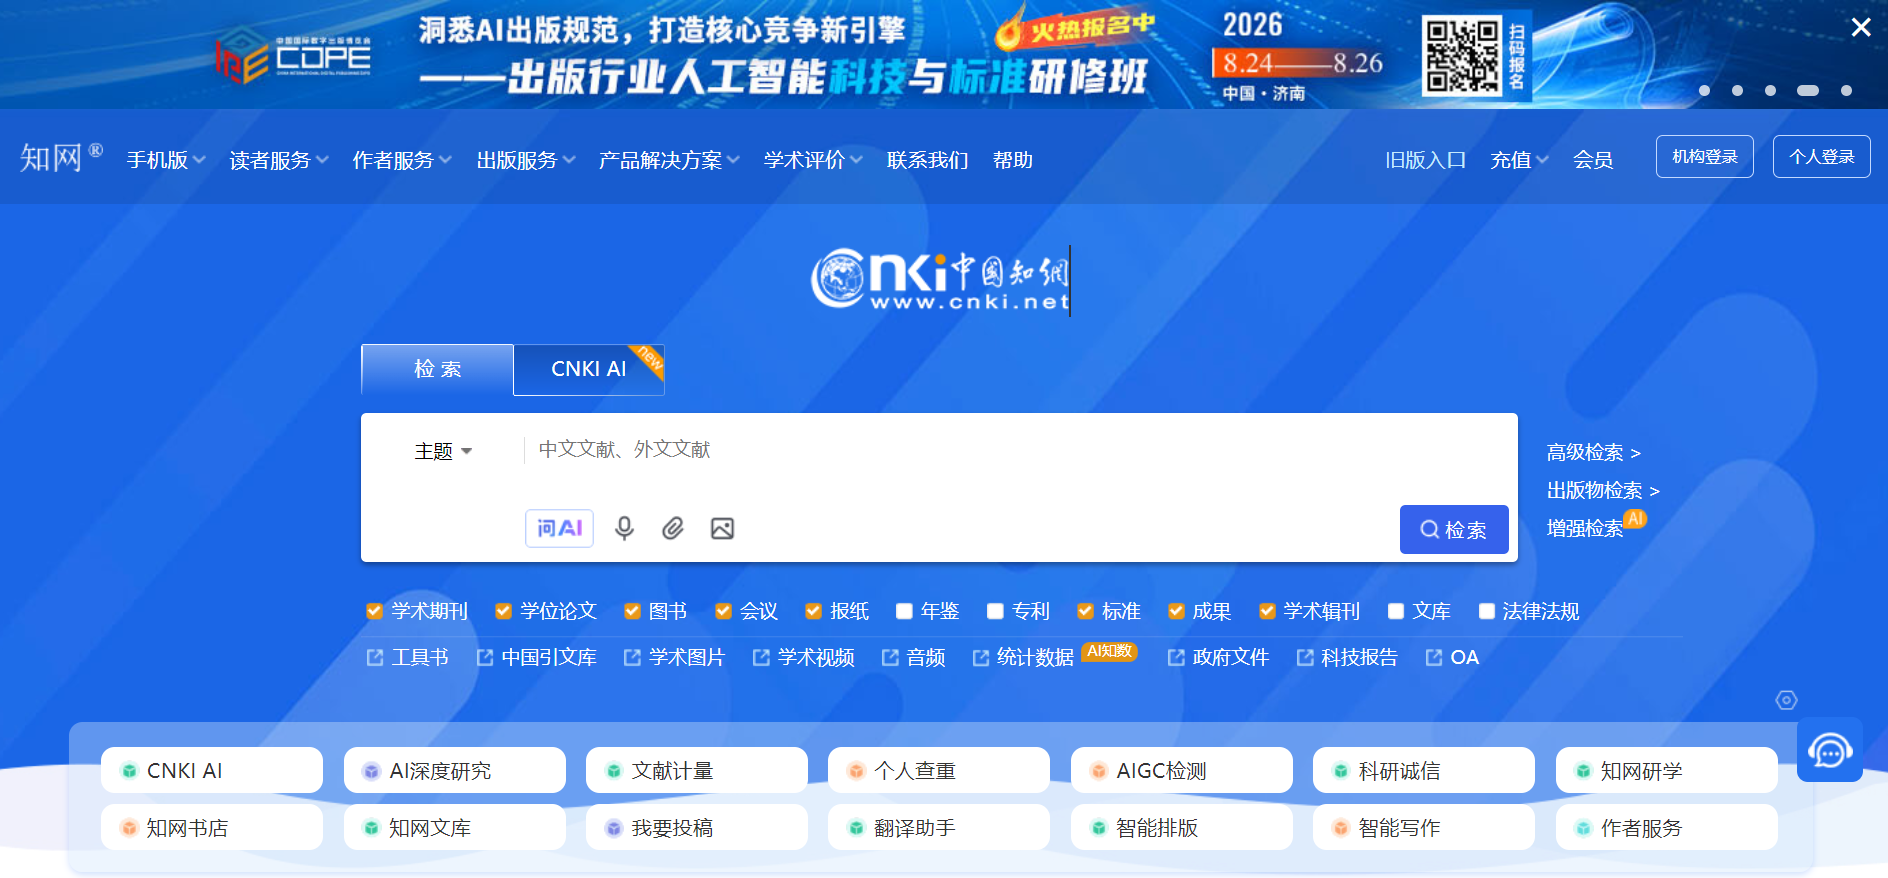1888x878 pixels.
Task: Click the 机构登录 button
Action: (x=1704, y=156)
